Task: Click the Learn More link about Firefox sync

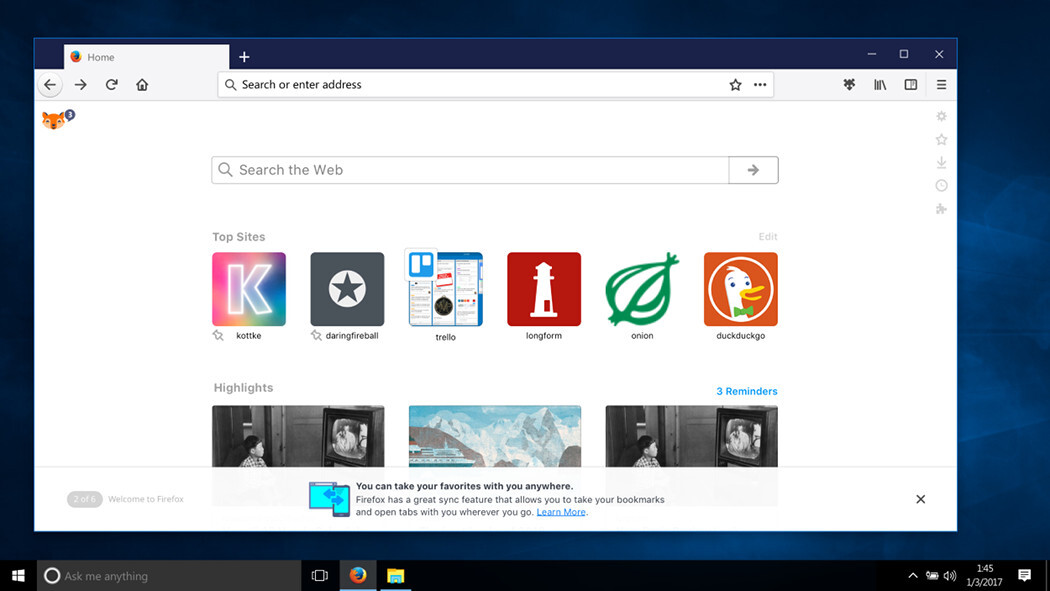Action: click(561, 511)
